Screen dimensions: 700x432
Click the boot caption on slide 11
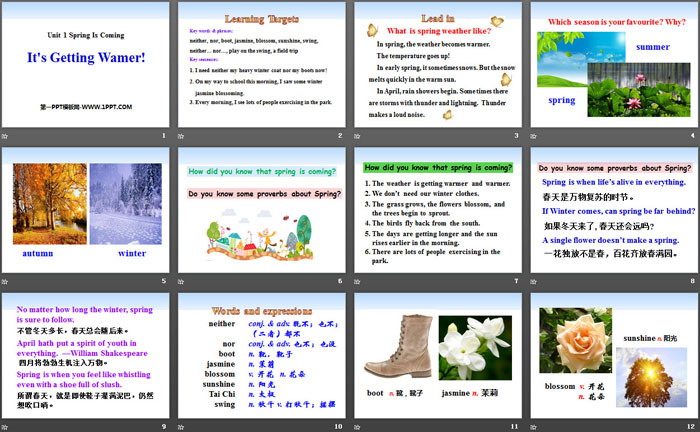click(395, 393)
